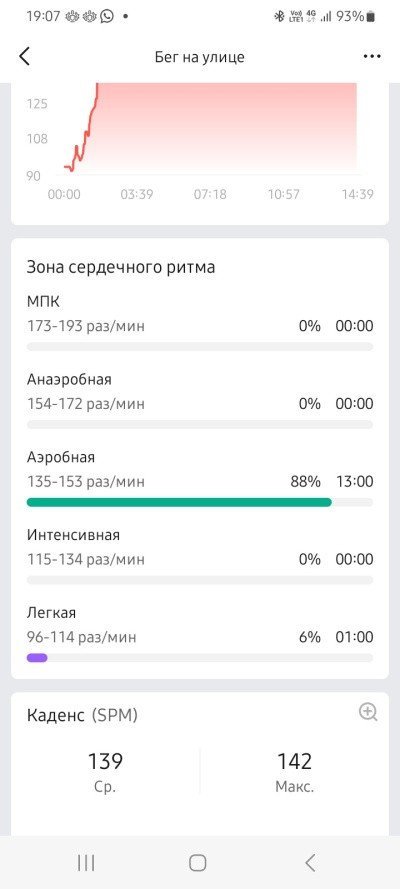The width and height of the screenshot is (400, 889).
Task: Tap the battery indicator in status bar
Action: 371,16
